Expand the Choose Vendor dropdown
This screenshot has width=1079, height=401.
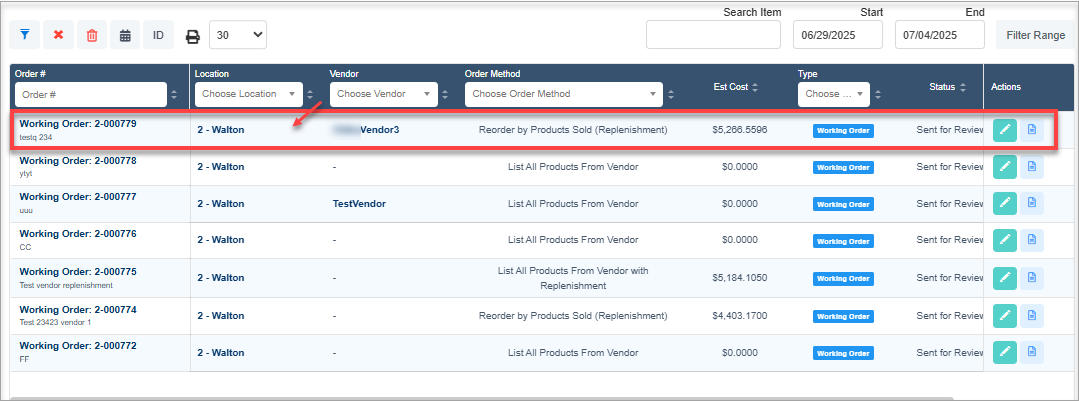[x=383, y=94]
